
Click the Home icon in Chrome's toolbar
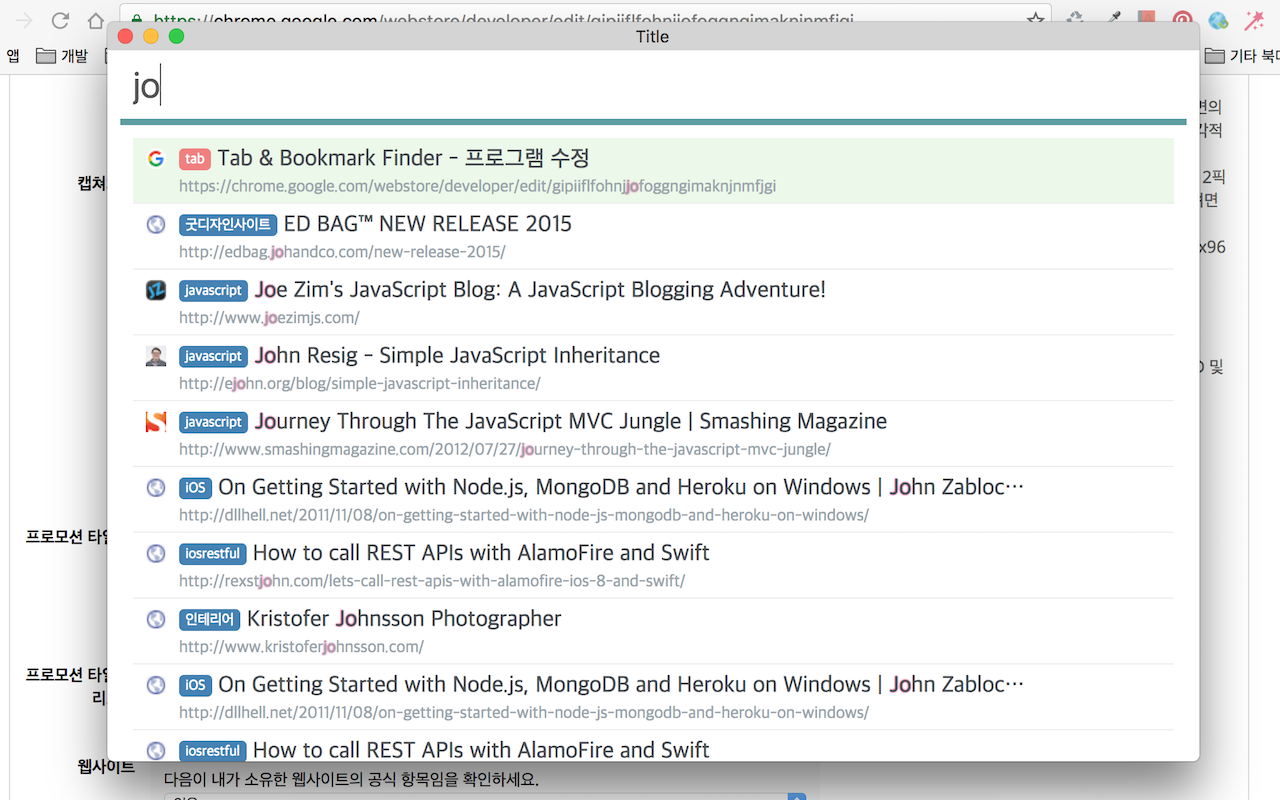tap(96, 19)
